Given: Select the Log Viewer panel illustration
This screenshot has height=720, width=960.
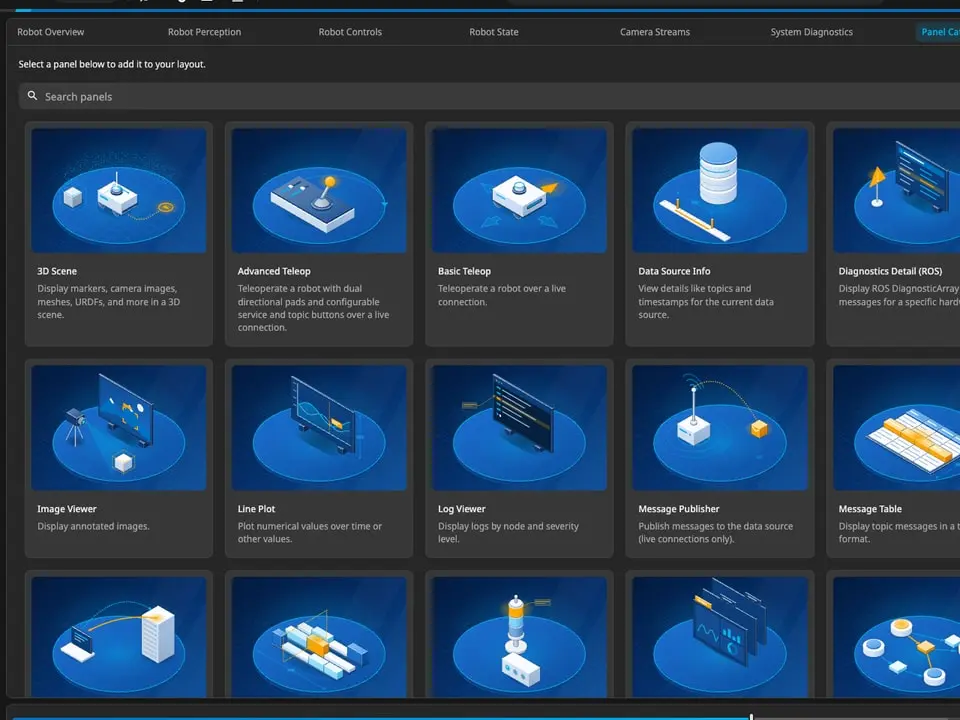Looking at the screenshot, I should click(519, 428).
